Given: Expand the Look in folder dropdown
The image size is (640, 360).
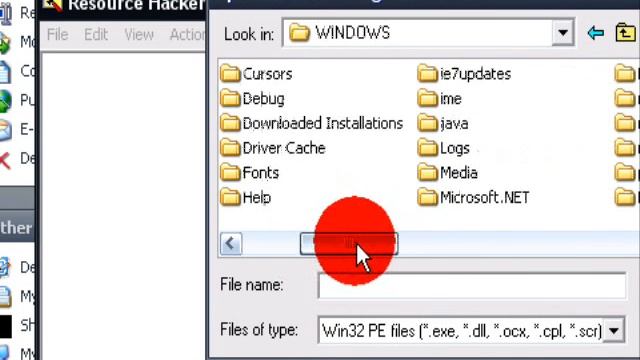Looking at the screenshot, I should click(x=563, y=32).
